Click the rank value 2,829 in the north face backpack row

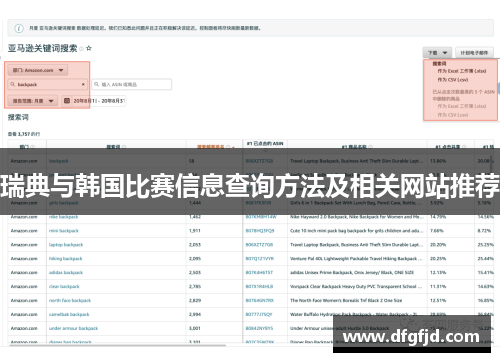[195, 300]
